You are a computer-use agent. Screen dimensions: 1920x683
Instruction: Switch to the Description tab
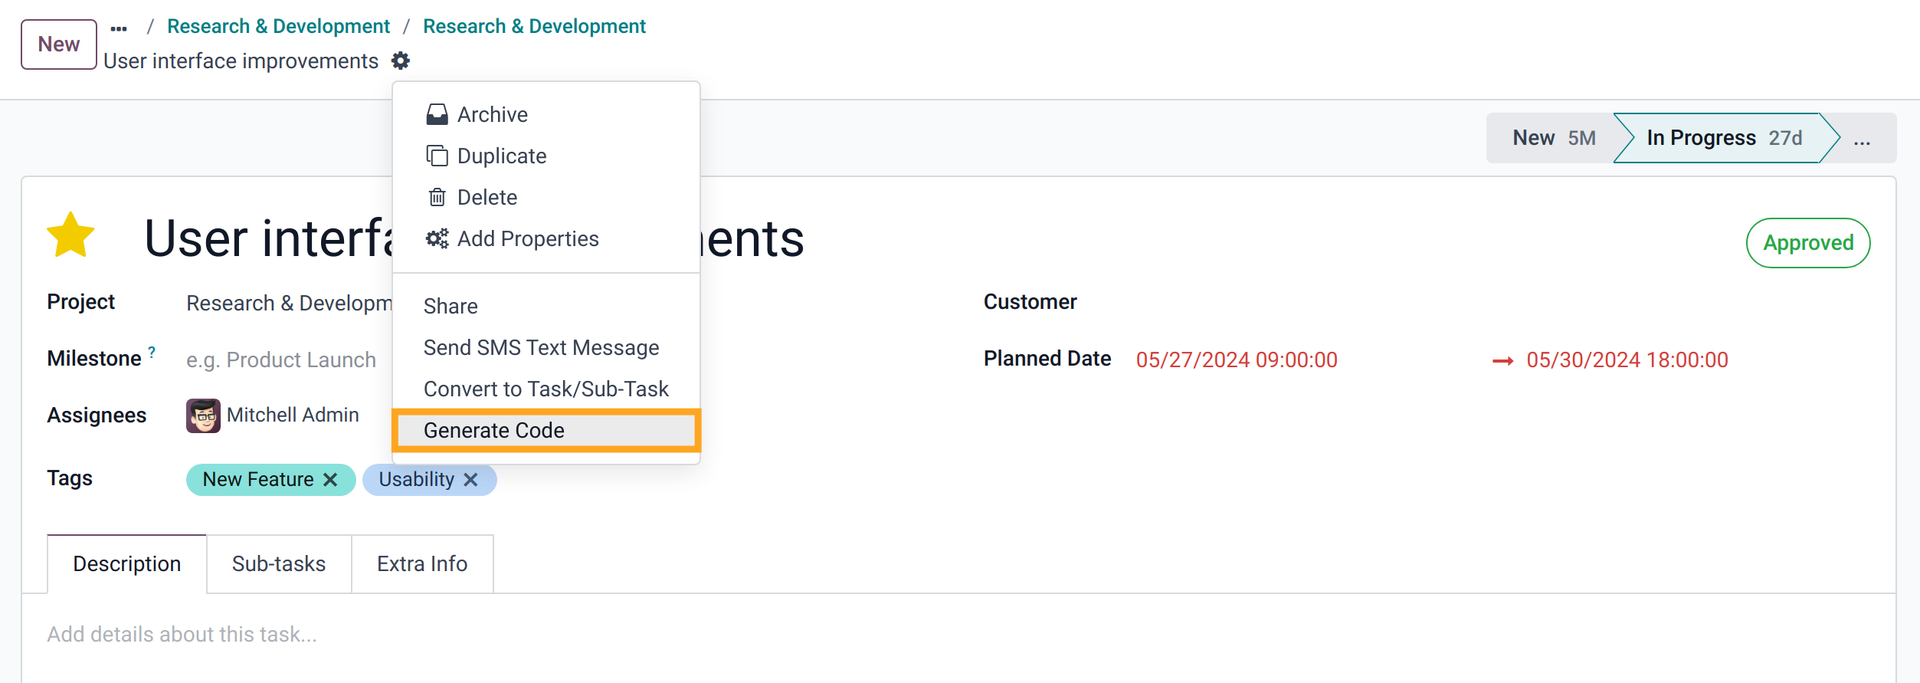pos(127,564)
